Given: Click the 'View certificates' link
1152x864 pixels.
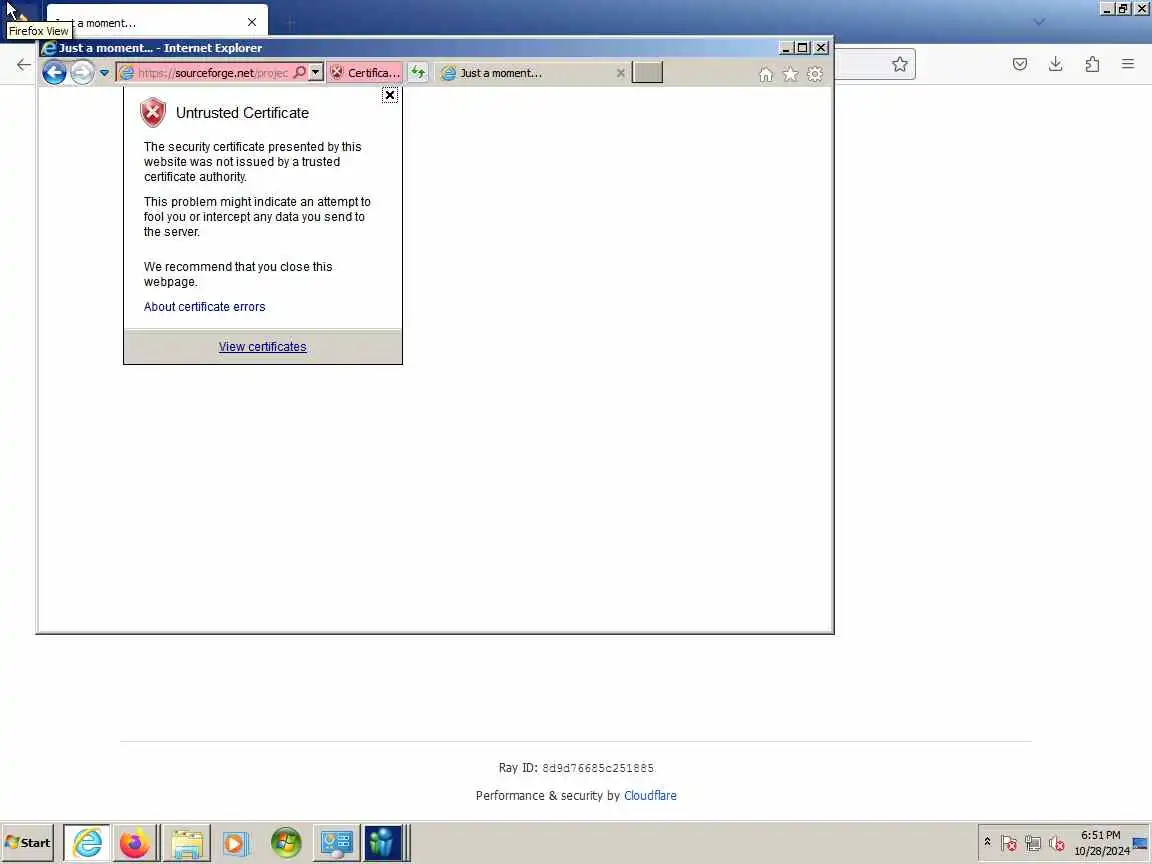Looking at the screenshot, I should (x=262, y=347).
